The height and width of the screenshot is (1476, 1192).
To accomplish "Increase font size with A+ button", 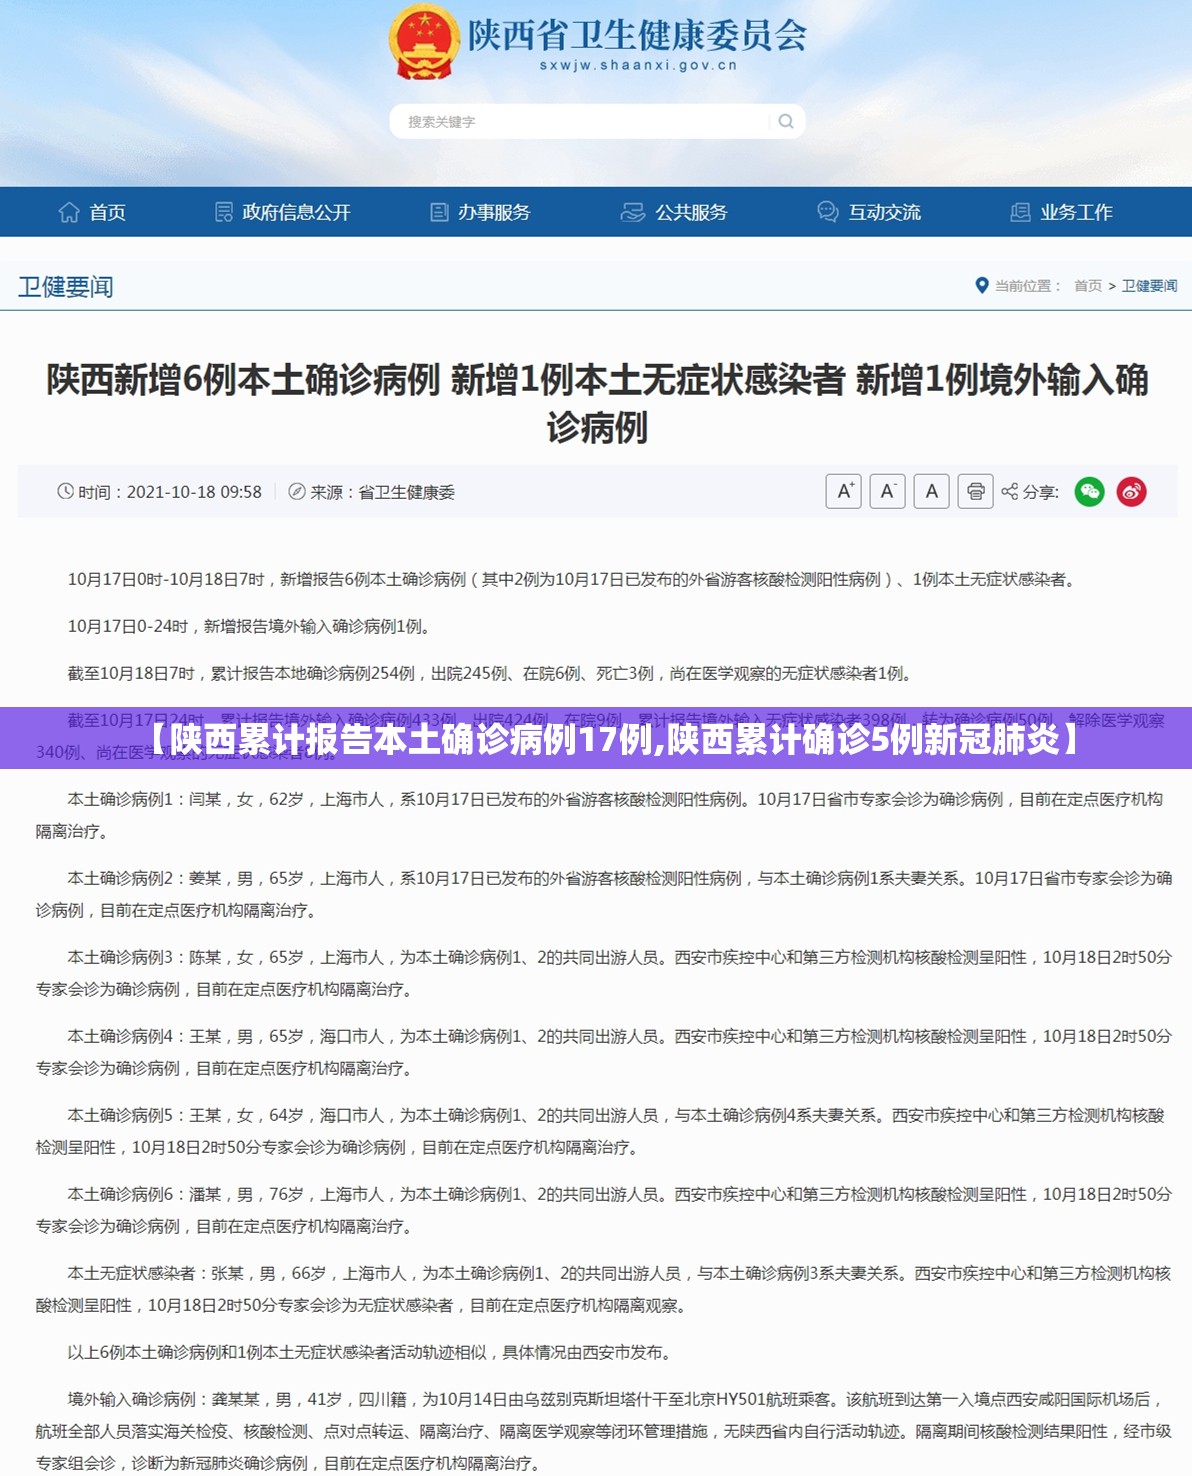I will pyautogui.click(x=844, y=491).
